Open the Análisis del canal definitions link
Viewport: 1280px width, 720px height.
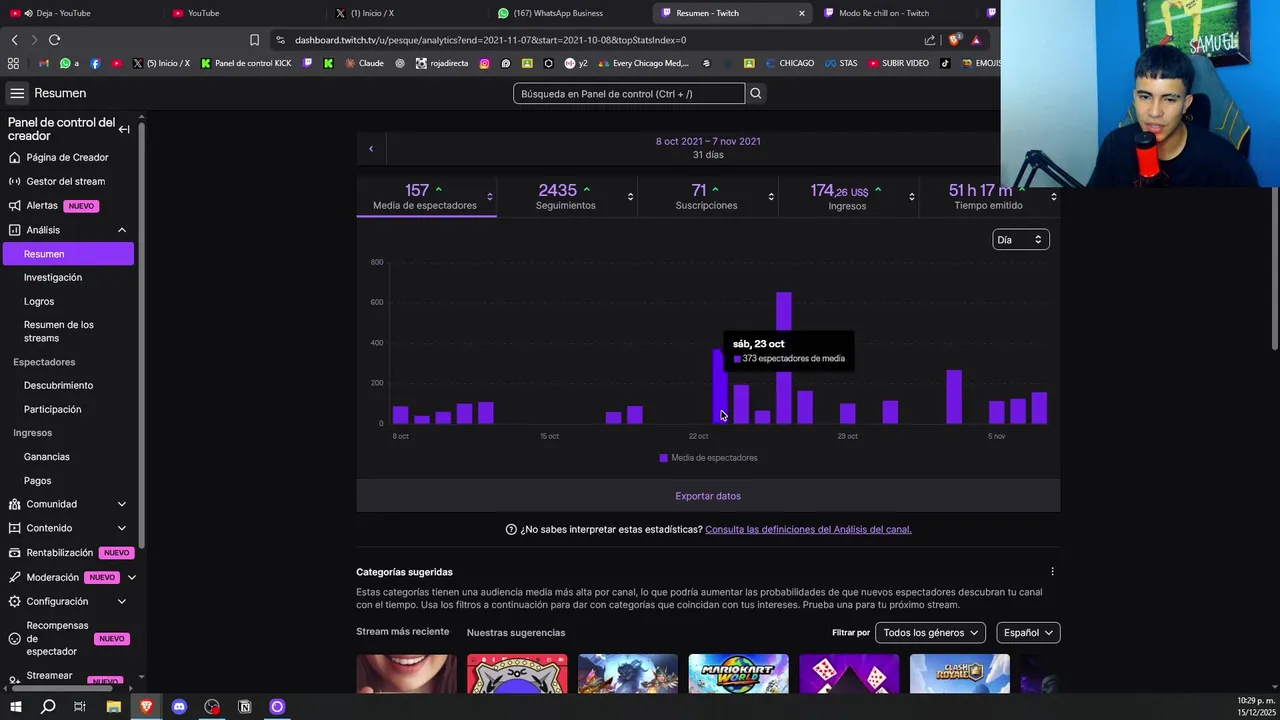click(808, 529)
